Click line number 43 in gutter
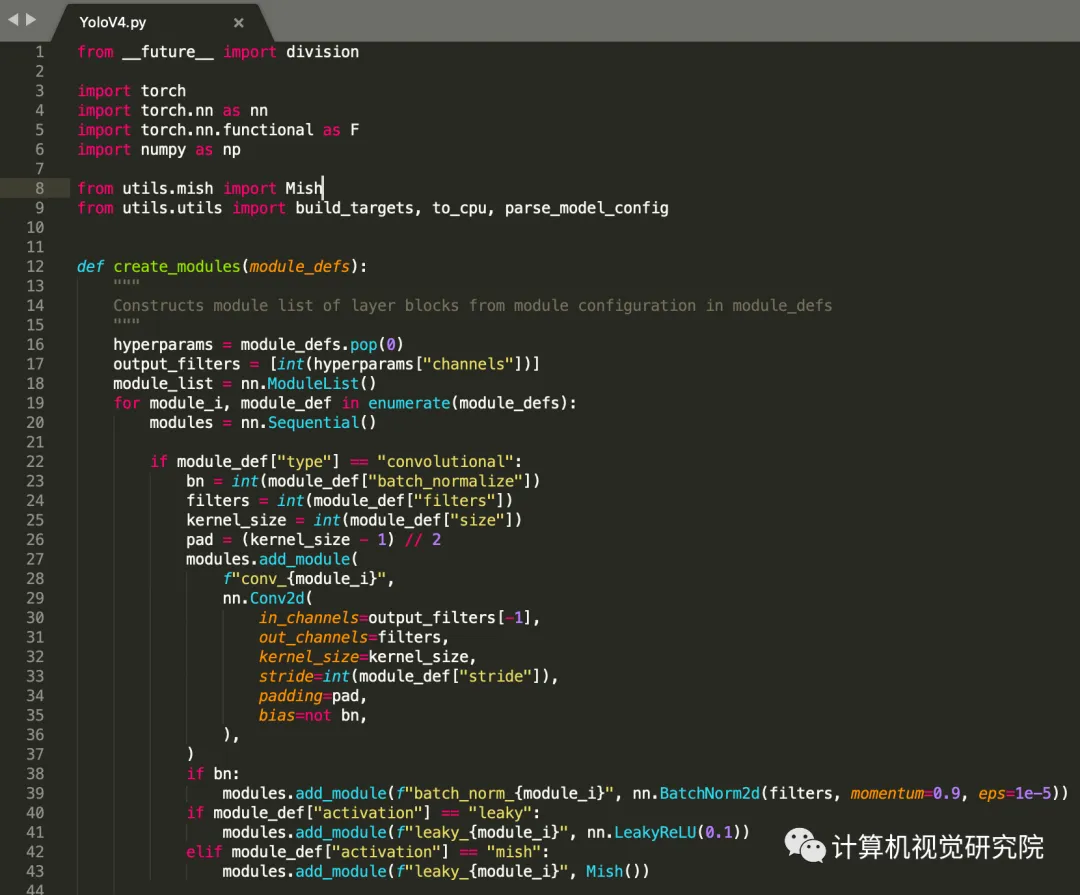The height and width of the screenshot is (895, 1080). click(x=35, y=871)
